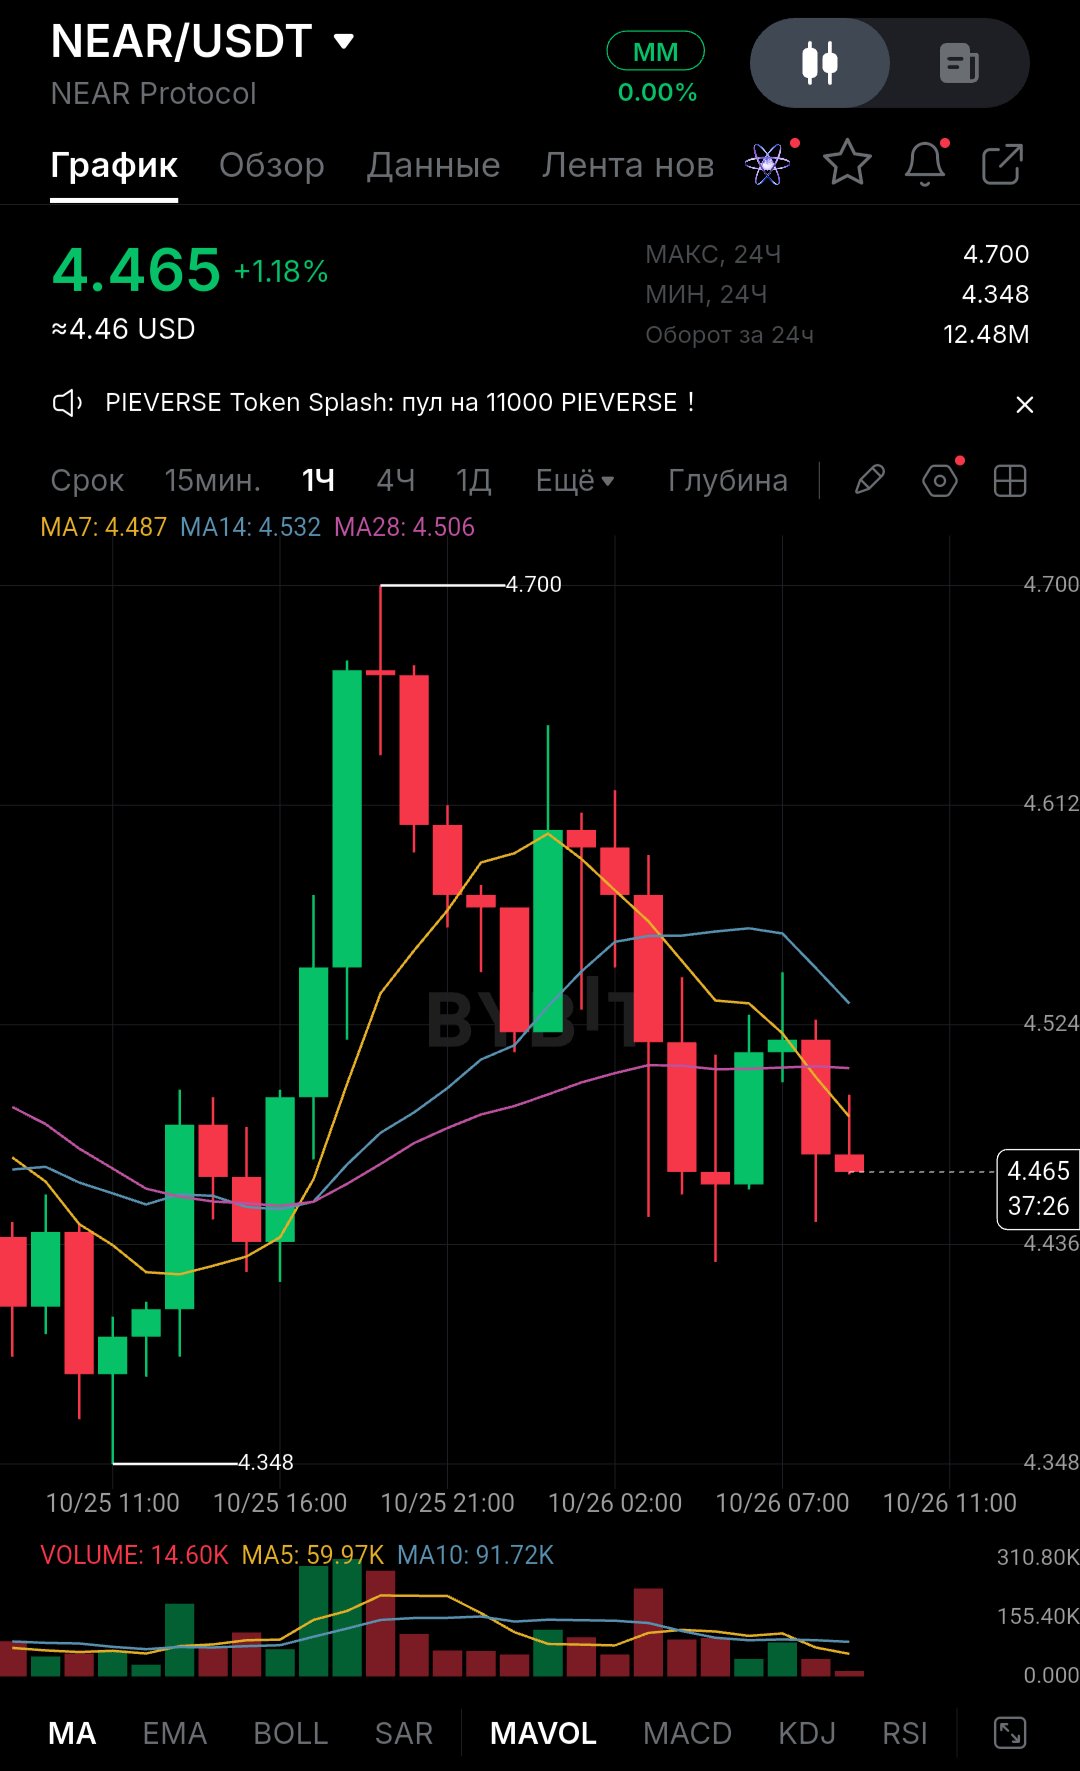Click the MA7: 4.487 legend

tap(104, 527)
